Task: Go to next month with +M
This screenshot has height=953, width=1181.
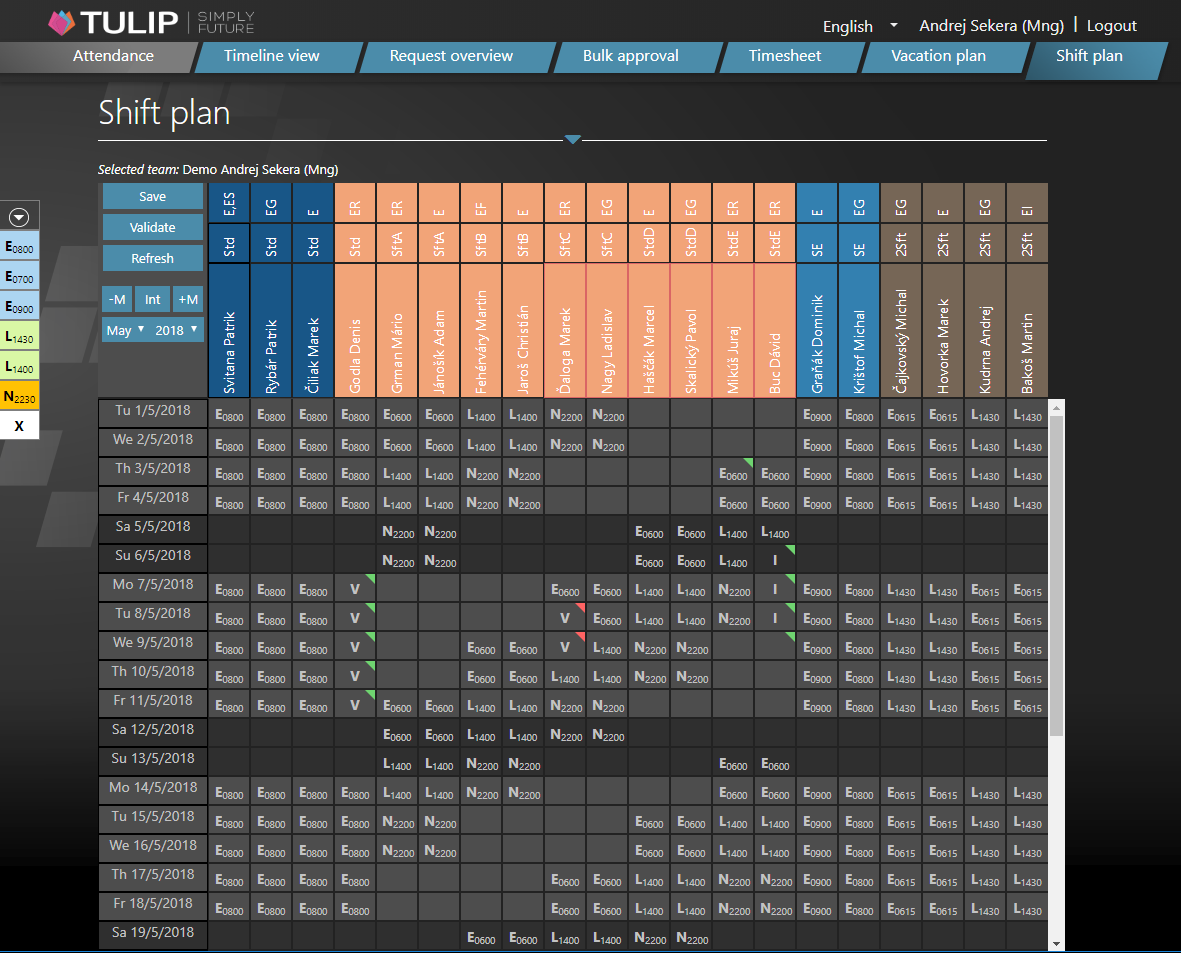Action: tap(188, 299)
